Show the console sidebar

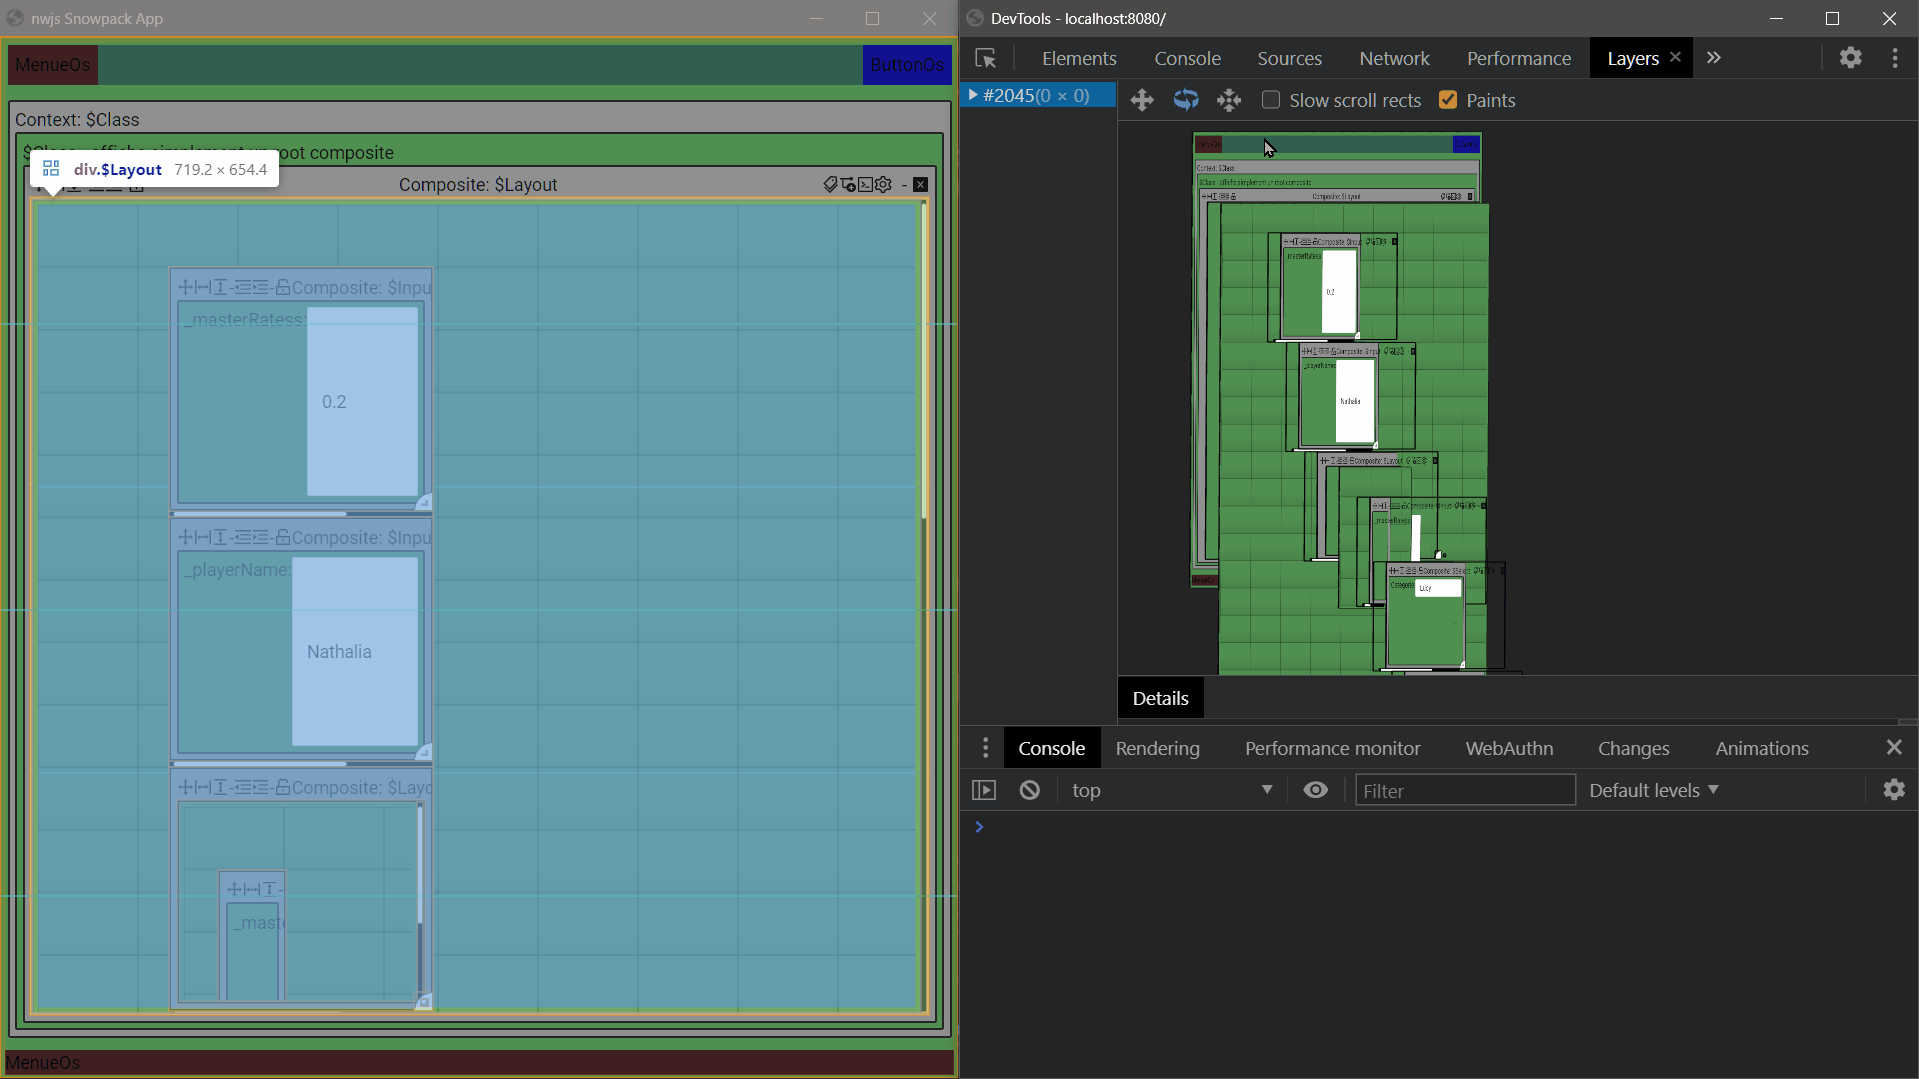click(984, 790)
